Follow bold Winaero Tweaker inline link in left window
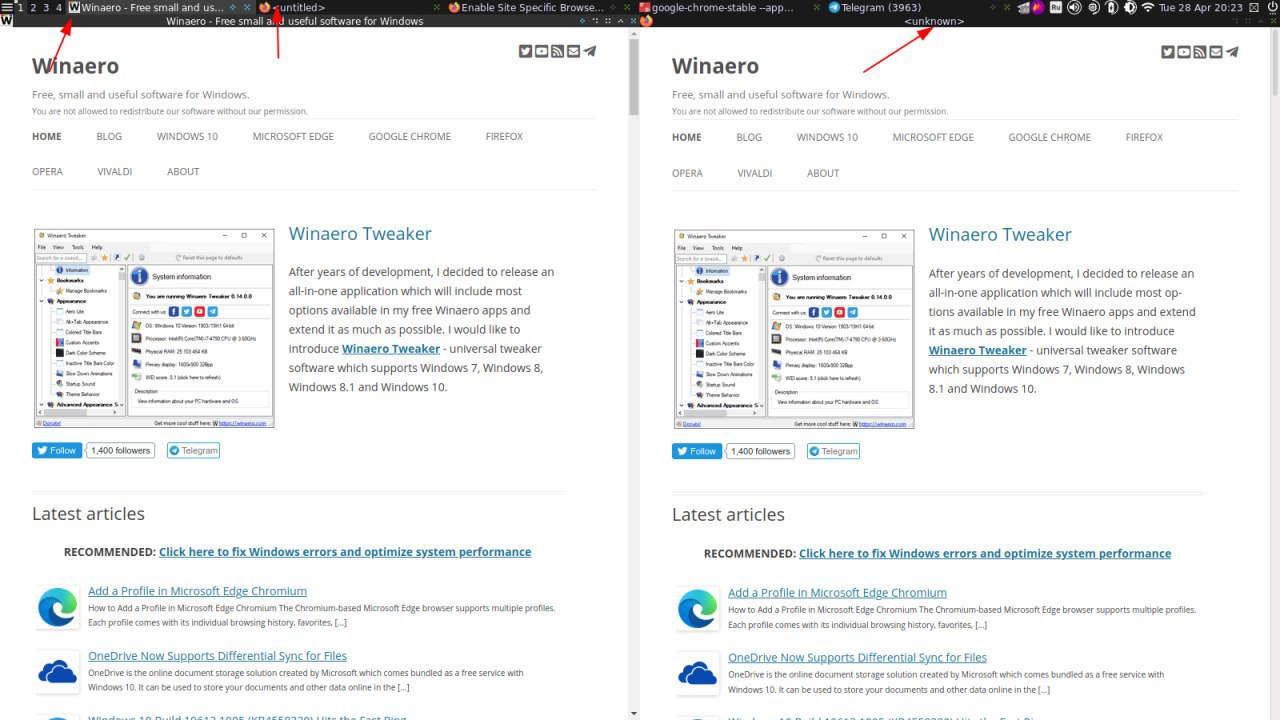 [391, 349]
